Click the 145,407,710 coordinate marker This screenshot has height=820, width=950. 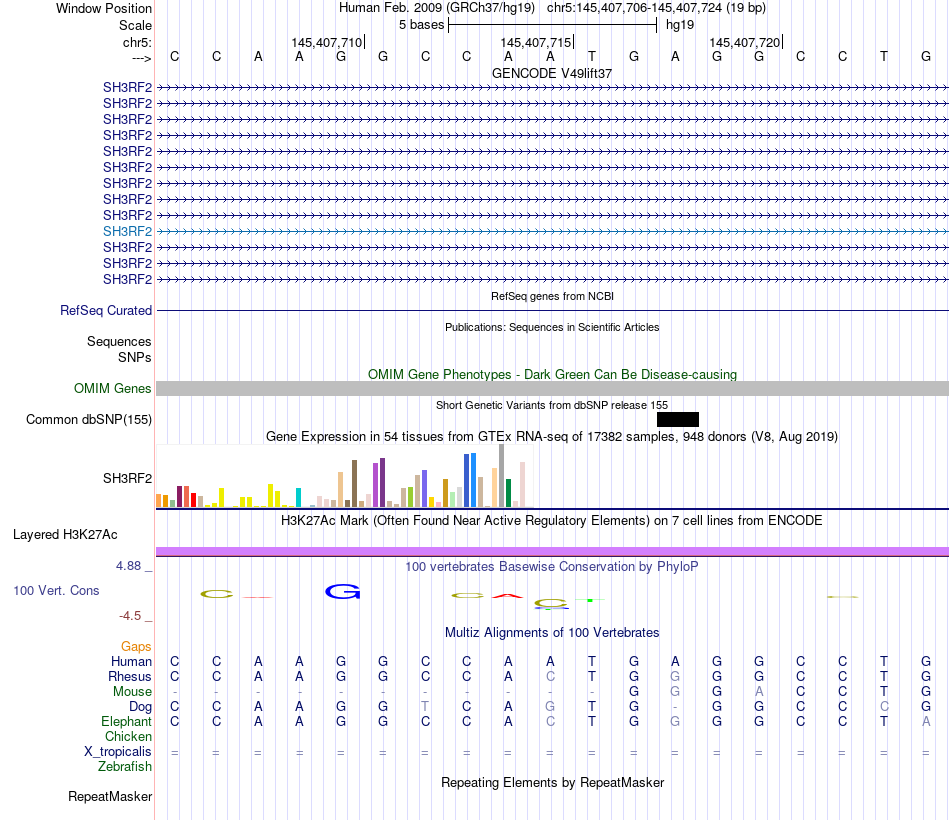327,42
